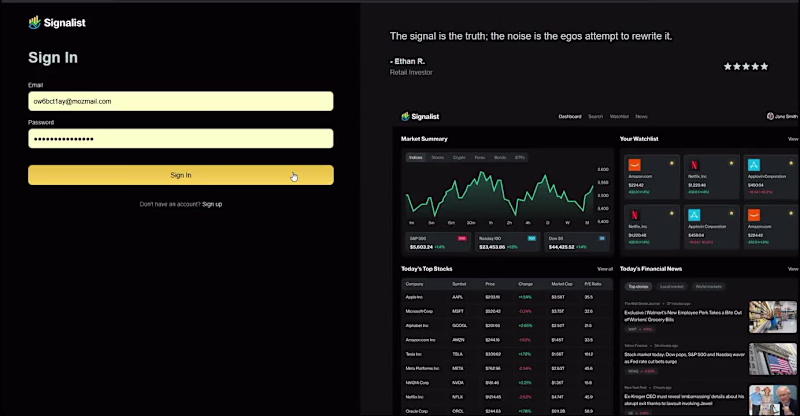This screenshot has width=800, height=416.
Task: Click View all beside Today's Top Stocks
Action: [605, 269]
